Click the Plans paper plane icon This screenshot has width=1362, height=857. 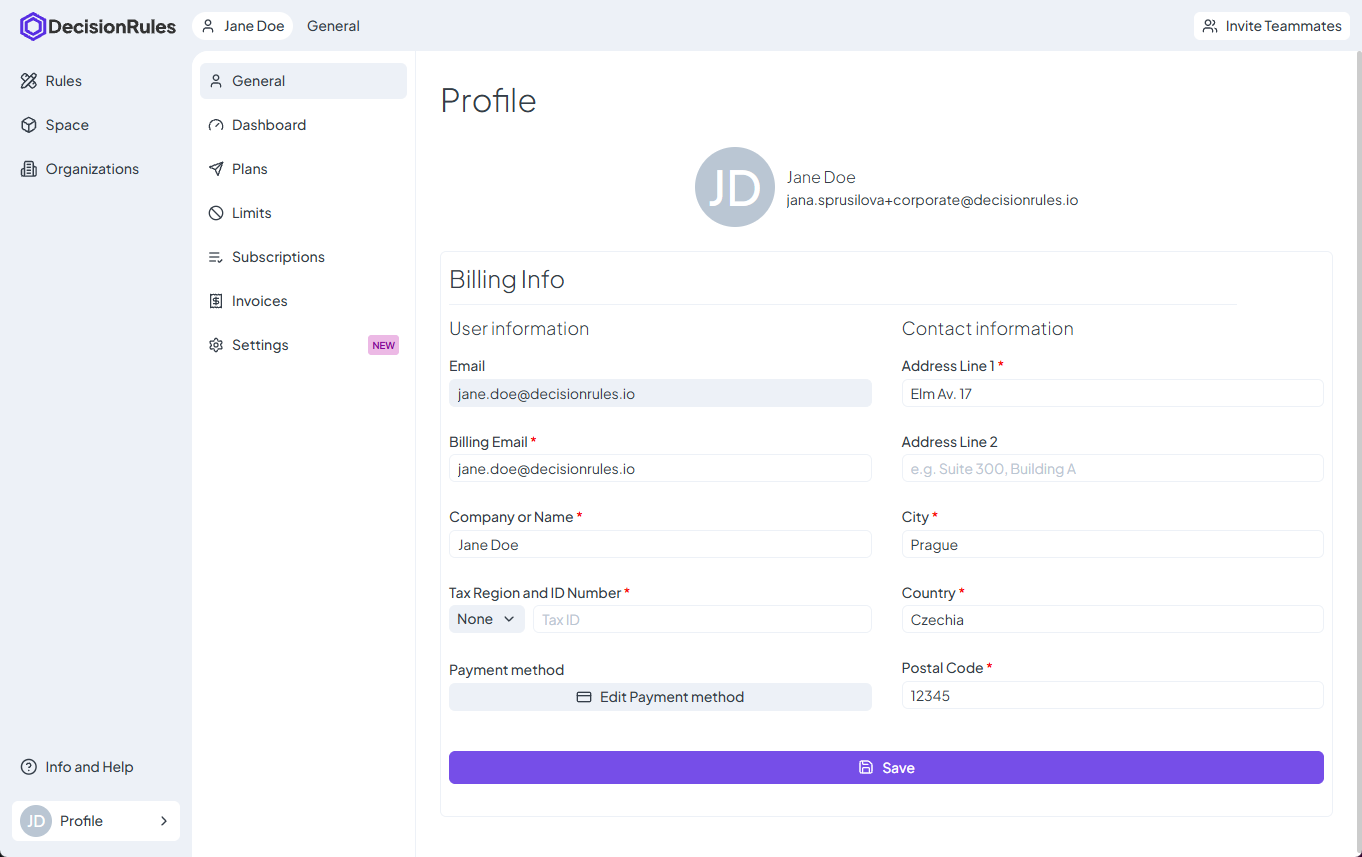pos(216,169)
